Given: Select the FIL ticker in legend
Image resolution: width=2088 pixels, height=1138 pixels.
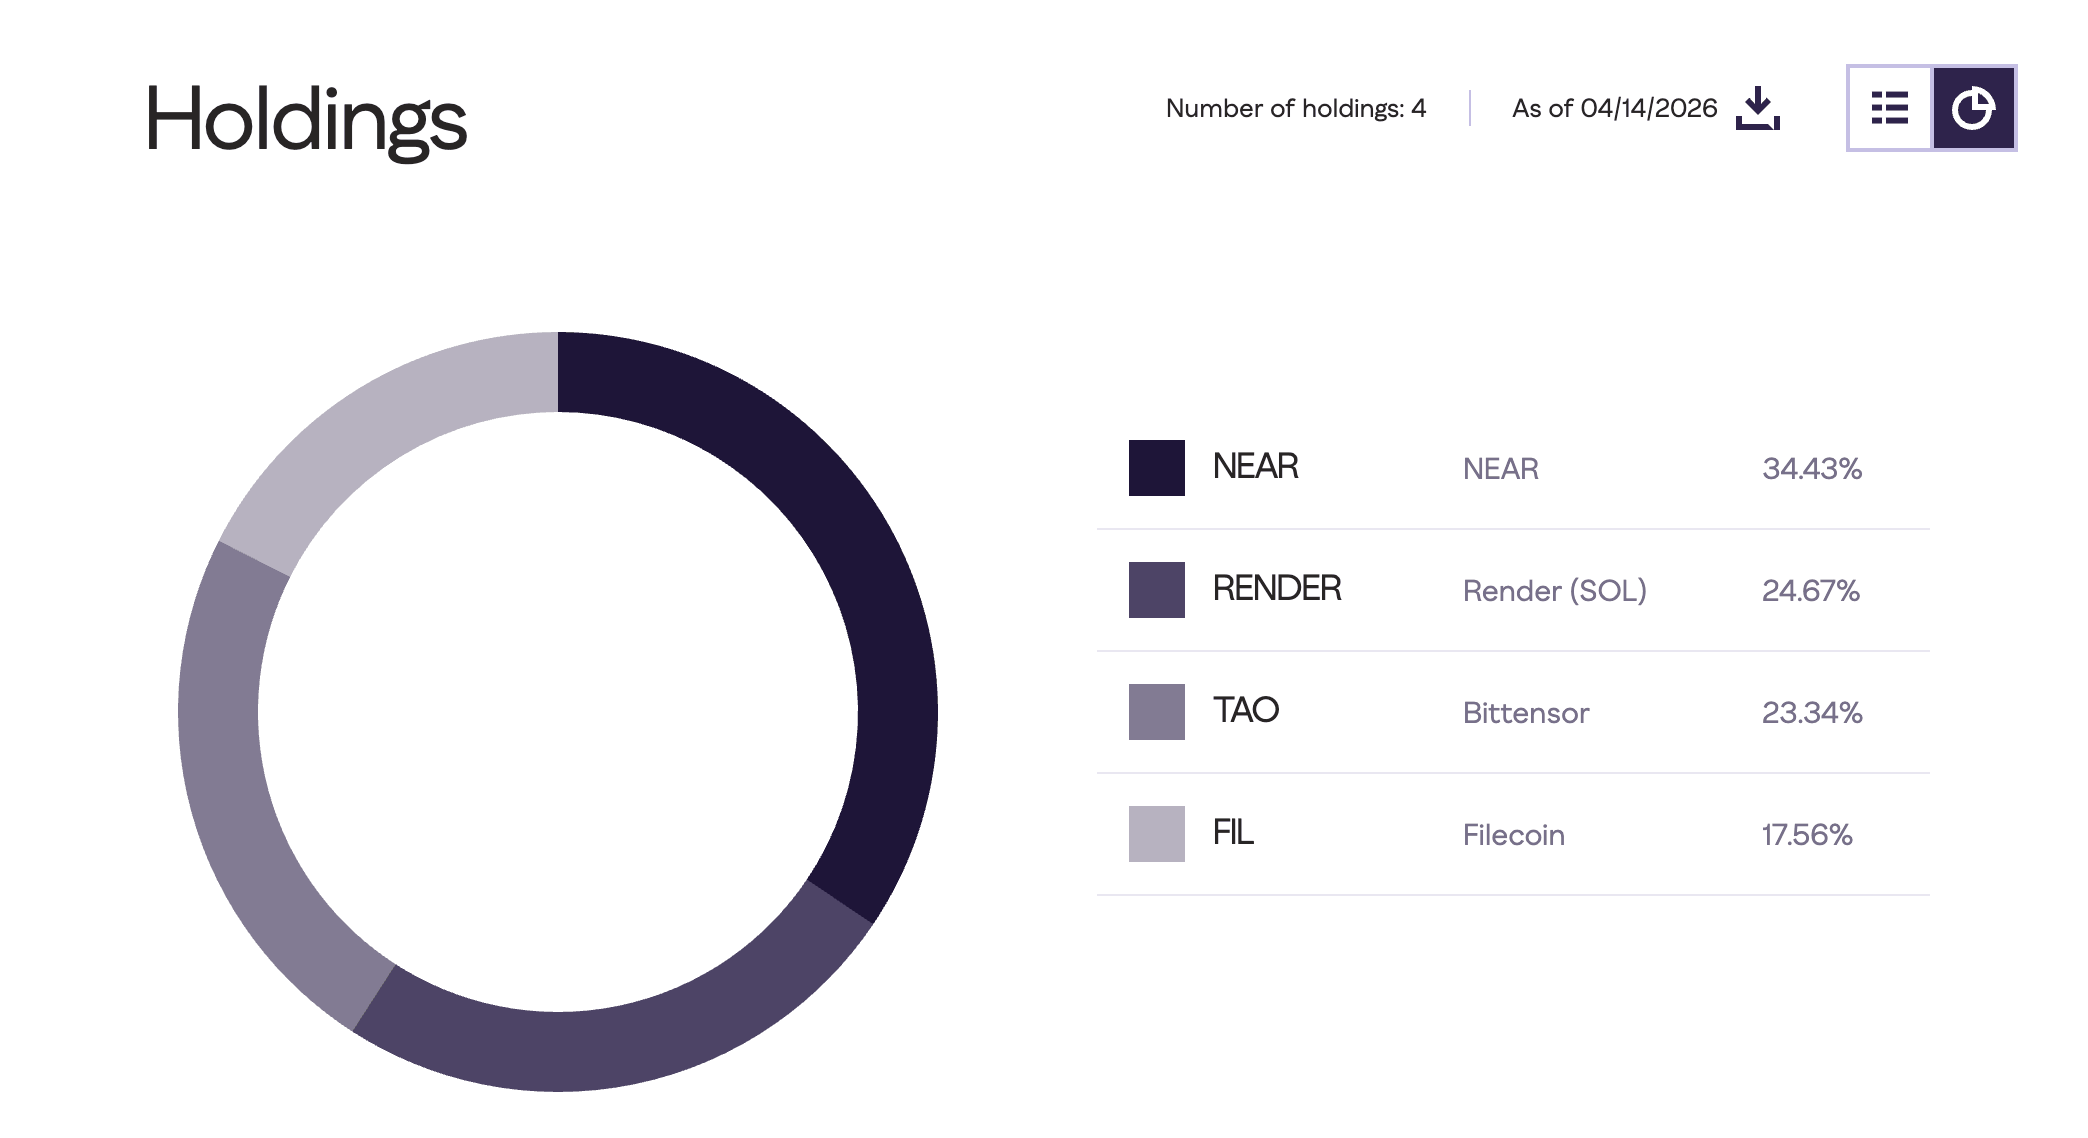Looking at the screenshot, I should [x=1232, y=833].
